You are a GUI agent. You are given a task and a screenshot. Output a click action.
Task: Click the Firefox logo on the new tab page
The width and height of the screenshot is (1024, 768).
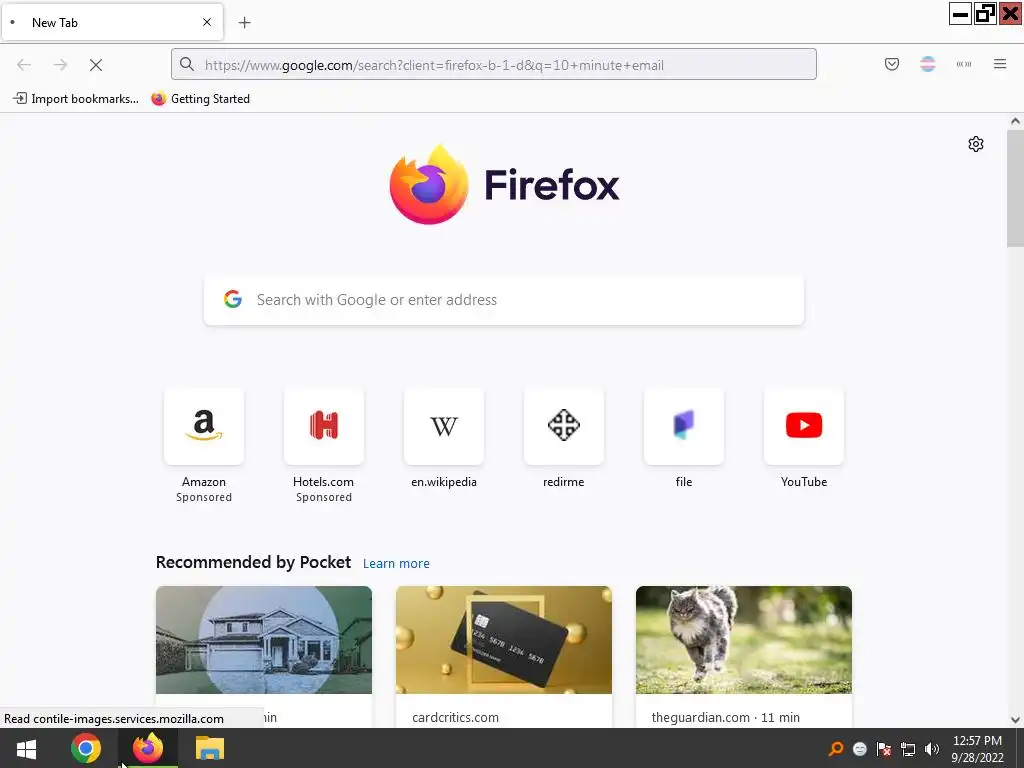pyautogui.click(x=504, y=185)
